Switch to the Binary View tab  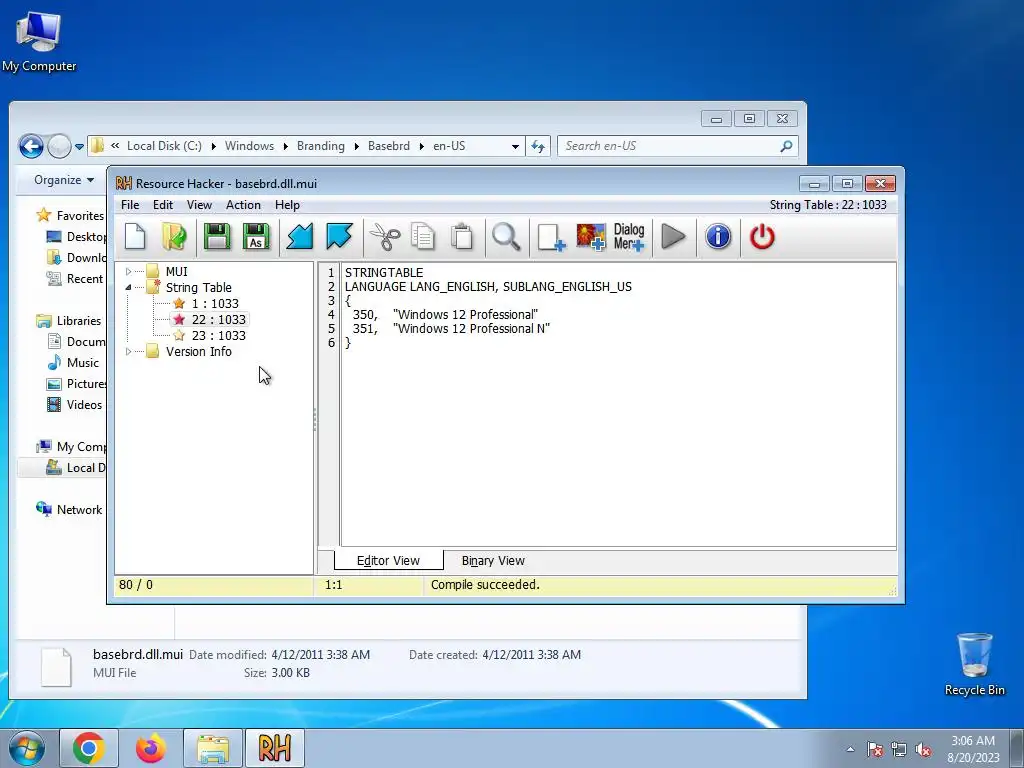(493, 560)
